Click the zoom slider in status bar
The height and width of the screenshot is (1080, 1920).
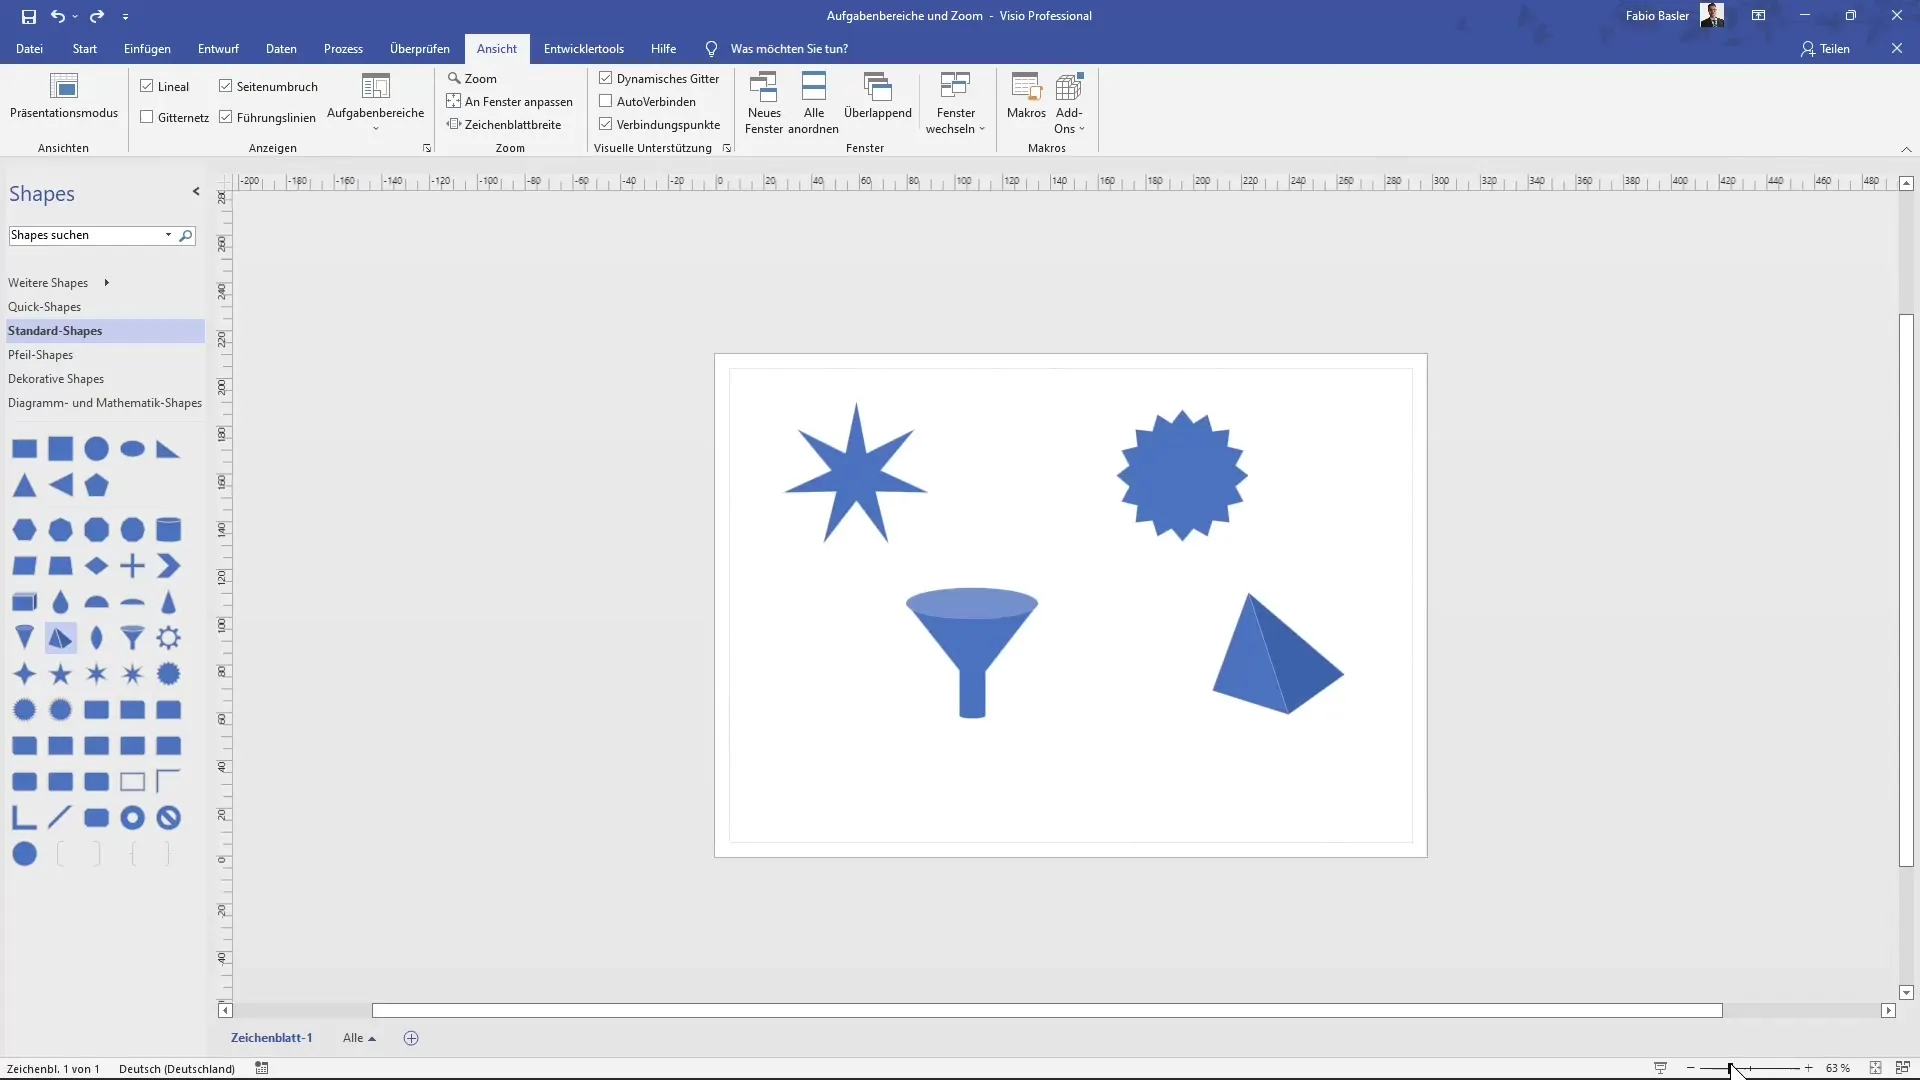(x=1749, y=1068)
